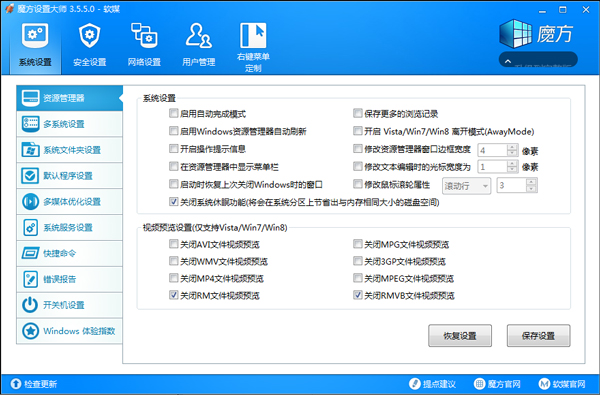Click 检查更新 arrow icon

pyautogui.click(x=16, y=384)
